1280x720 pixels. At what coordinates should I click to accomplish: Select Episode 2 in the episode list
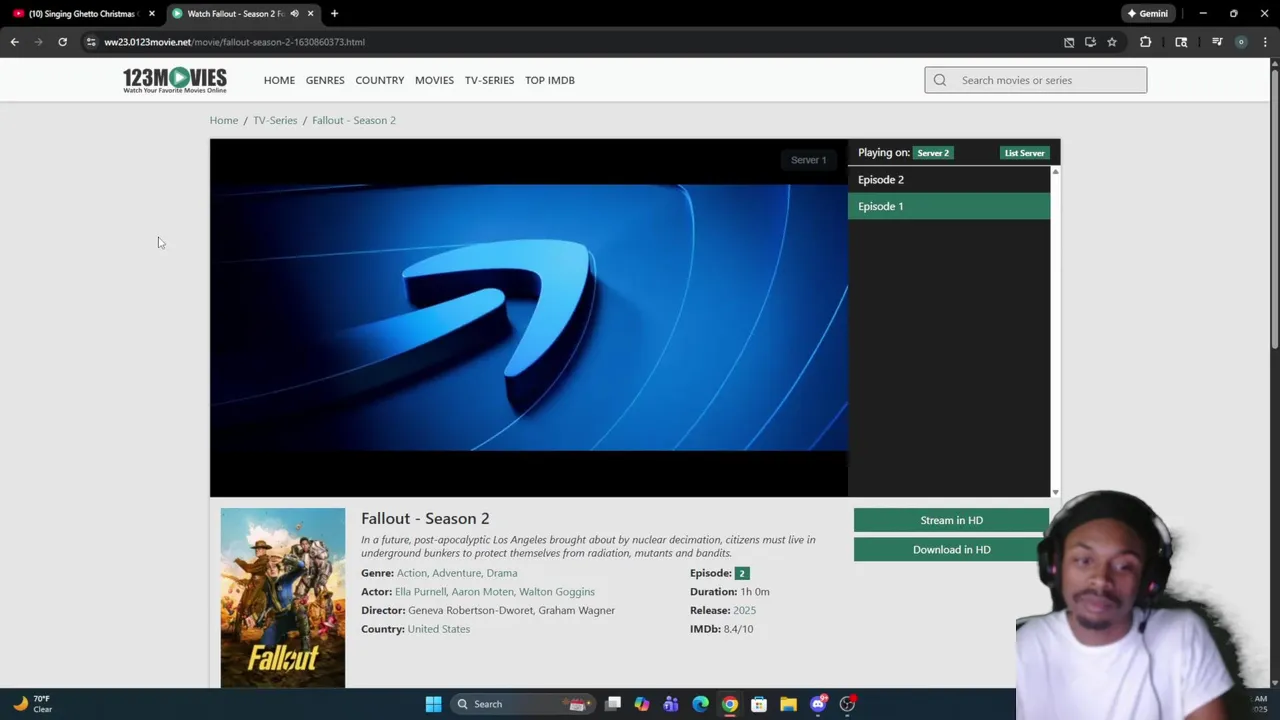pyautogui.click(x=949, y=180)
